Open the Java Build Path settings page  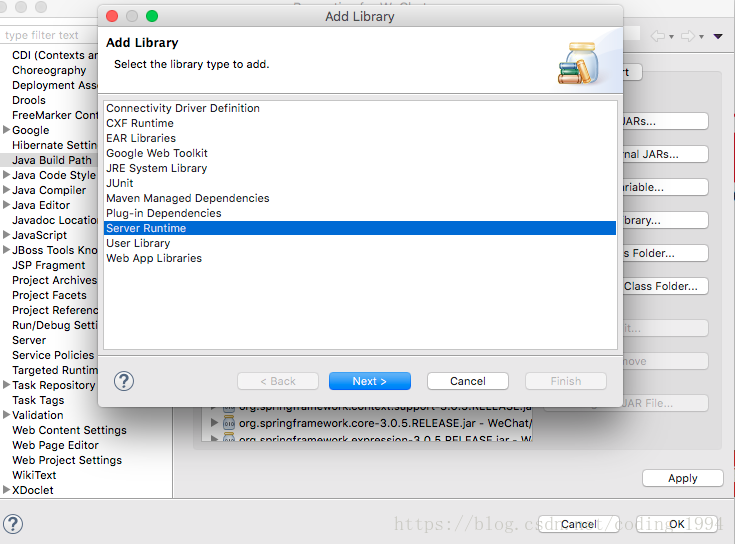[x=49, y=160]
